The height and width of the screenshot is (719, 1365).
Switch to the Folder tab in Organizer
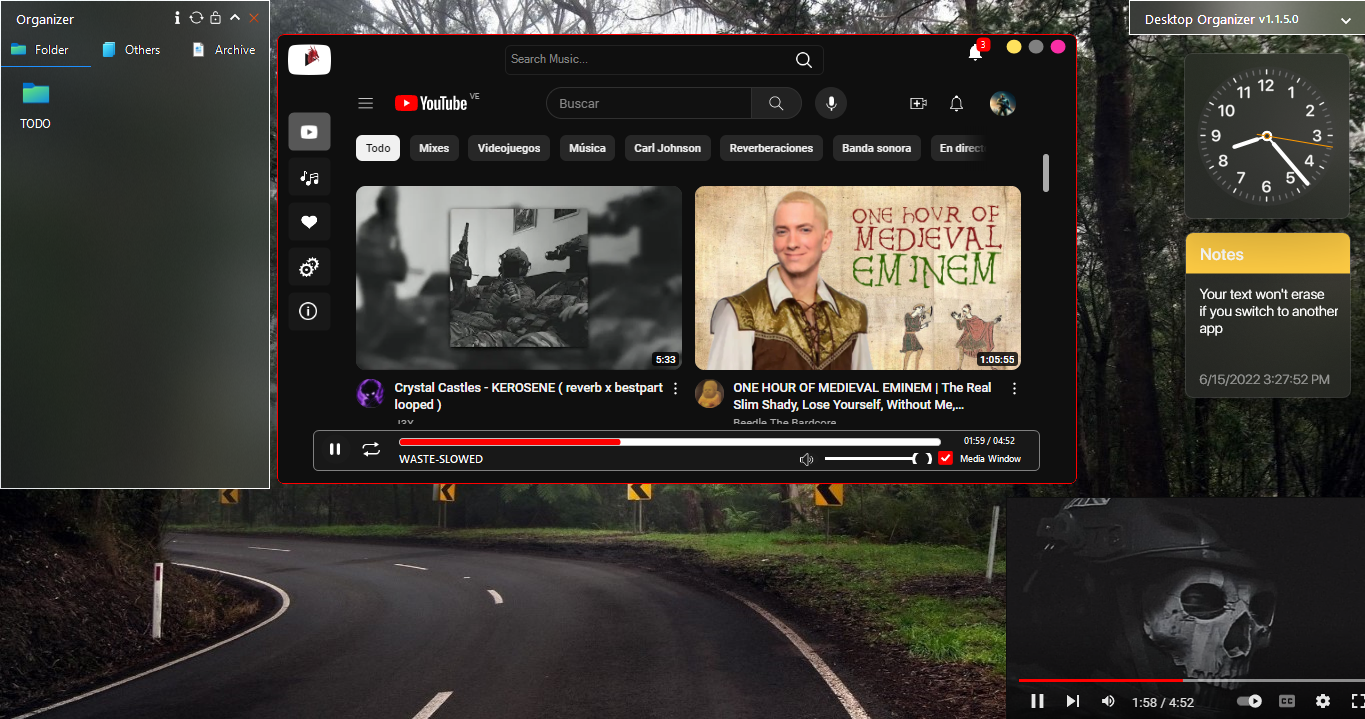pyautogui.click(x=46, y=49)
